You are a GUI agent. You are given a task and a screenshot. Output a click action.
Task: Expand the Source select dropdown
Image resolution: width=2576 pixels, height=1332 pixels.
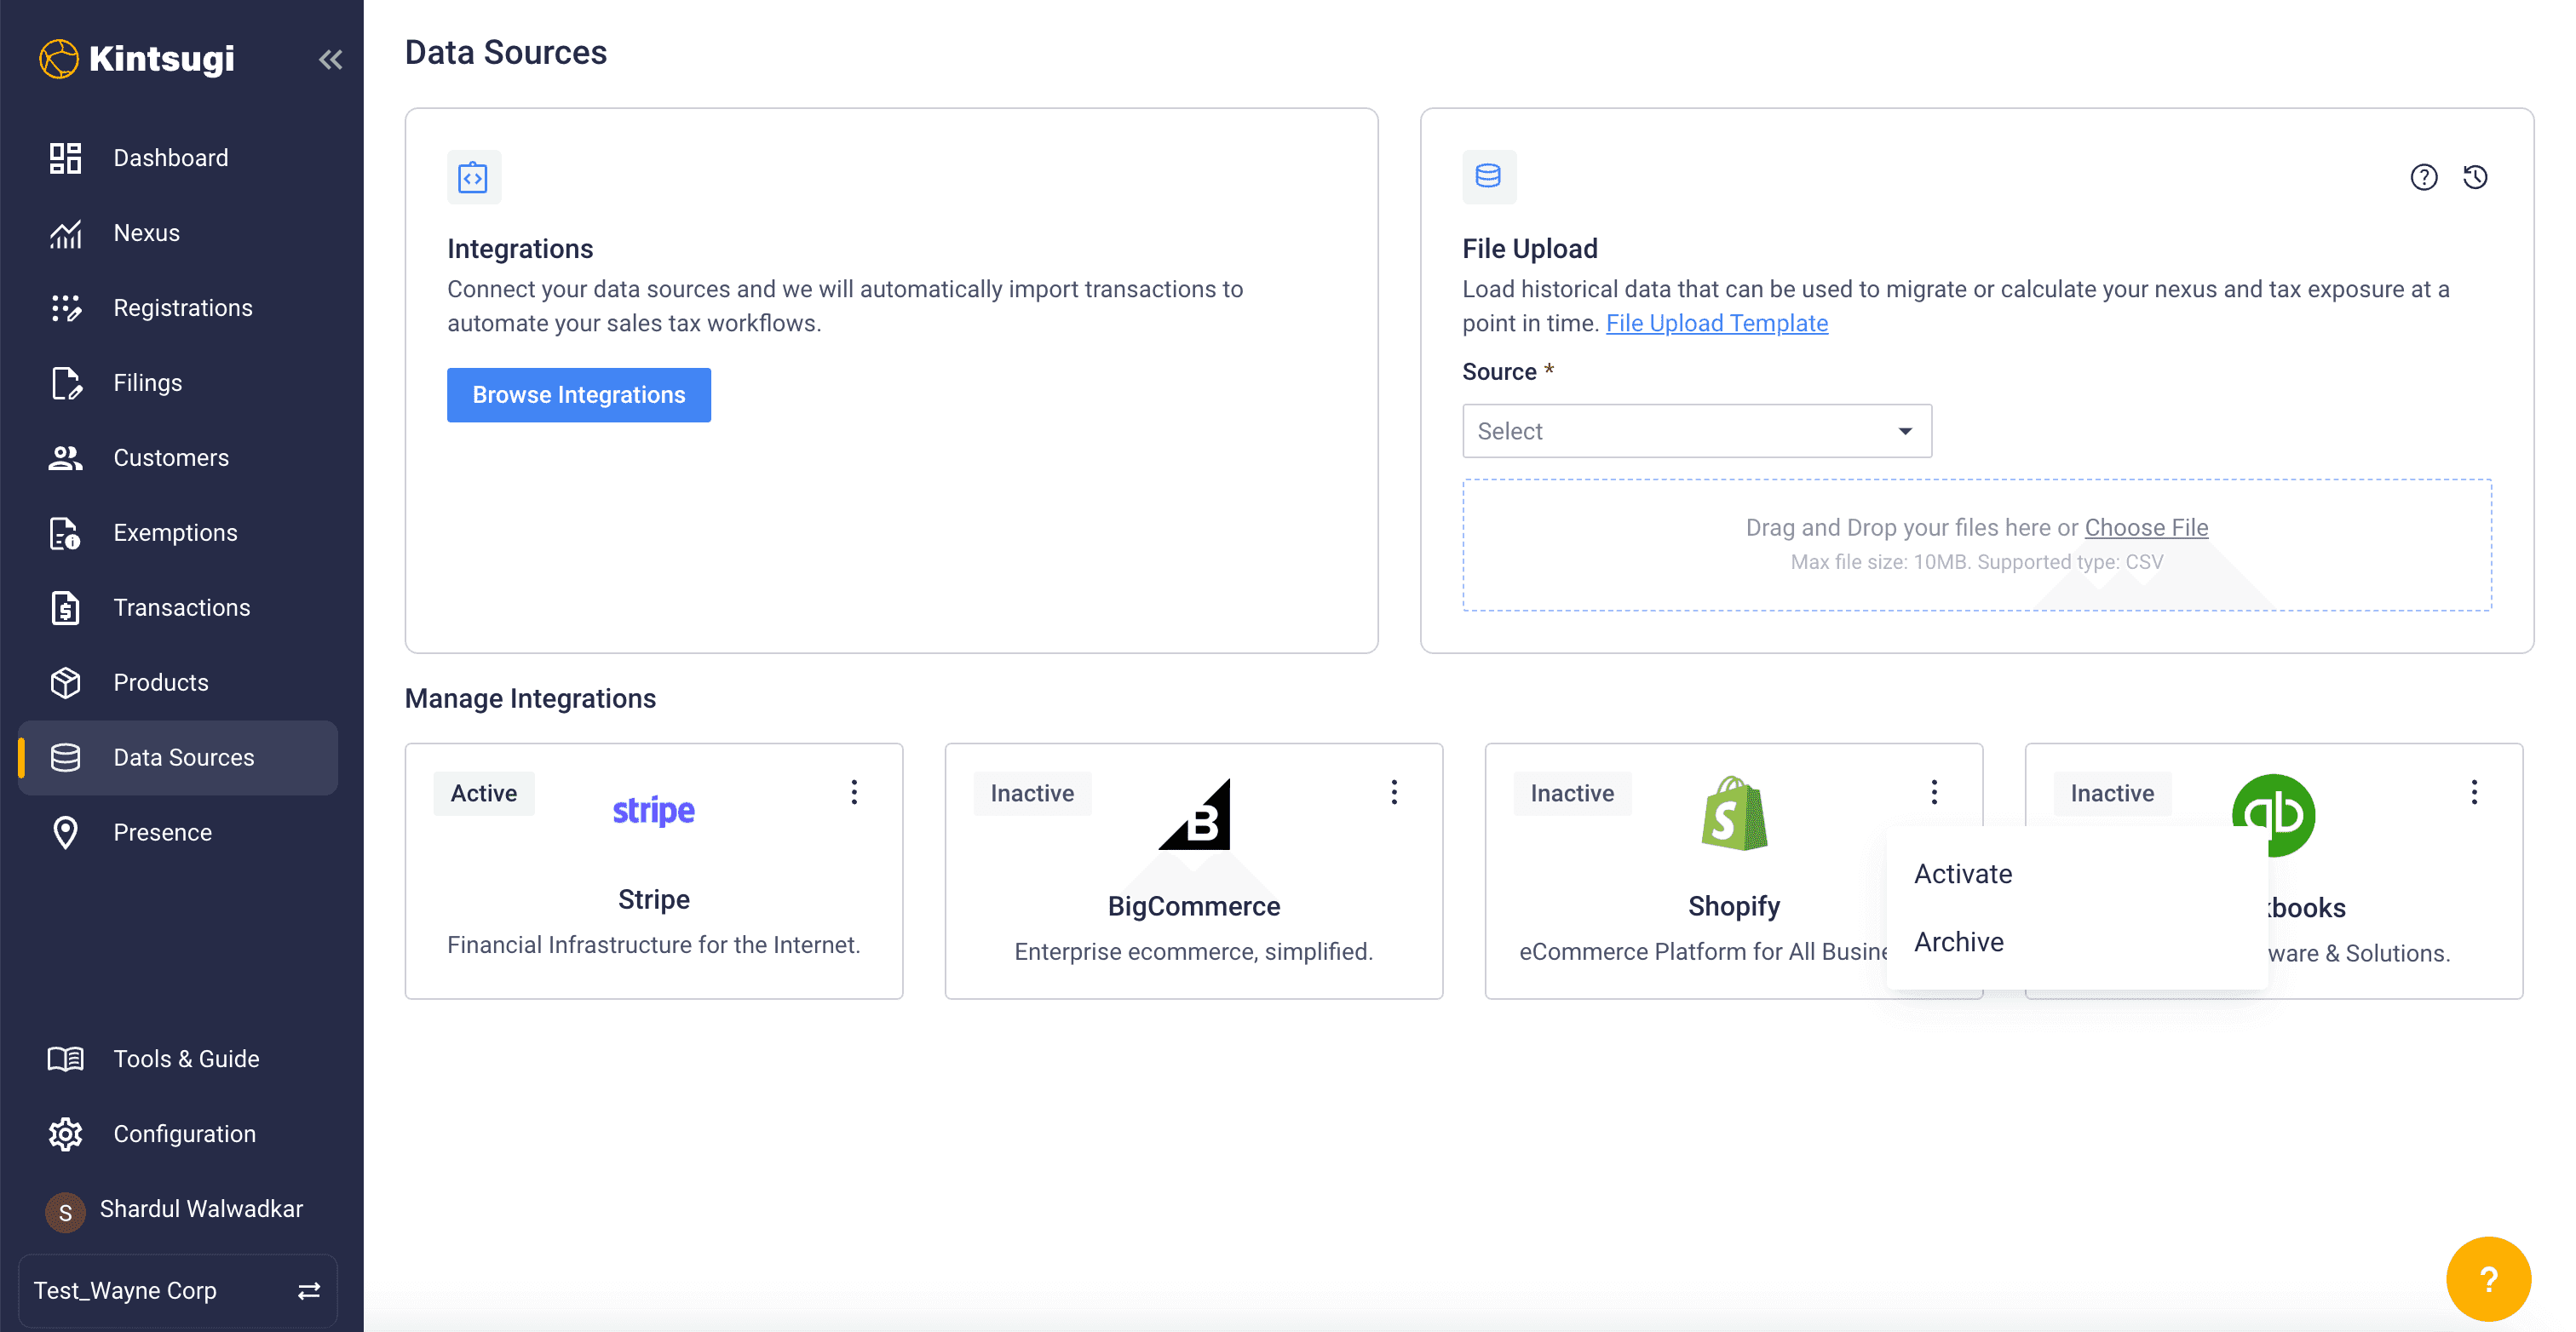point(1696,431)
